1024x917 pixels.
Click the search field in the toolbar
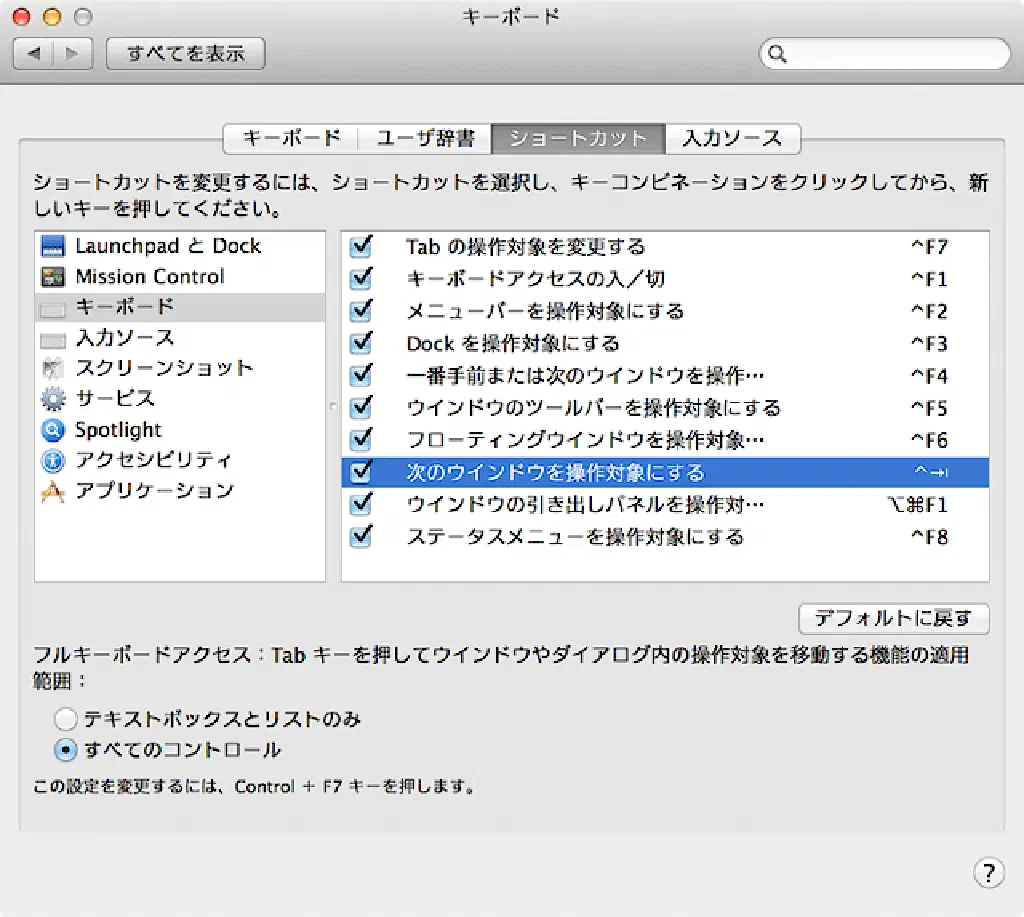890,54
